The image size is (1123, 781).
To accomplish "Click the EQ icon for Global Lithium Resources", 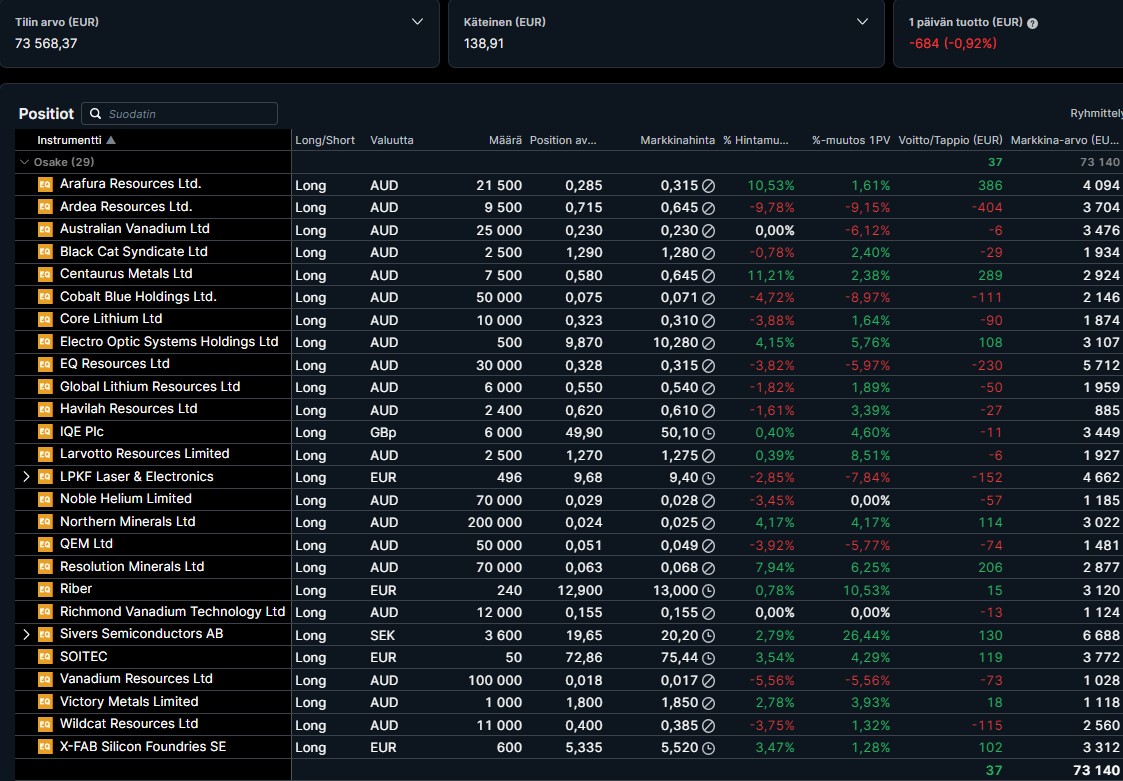I will click(x=45, y=387).
